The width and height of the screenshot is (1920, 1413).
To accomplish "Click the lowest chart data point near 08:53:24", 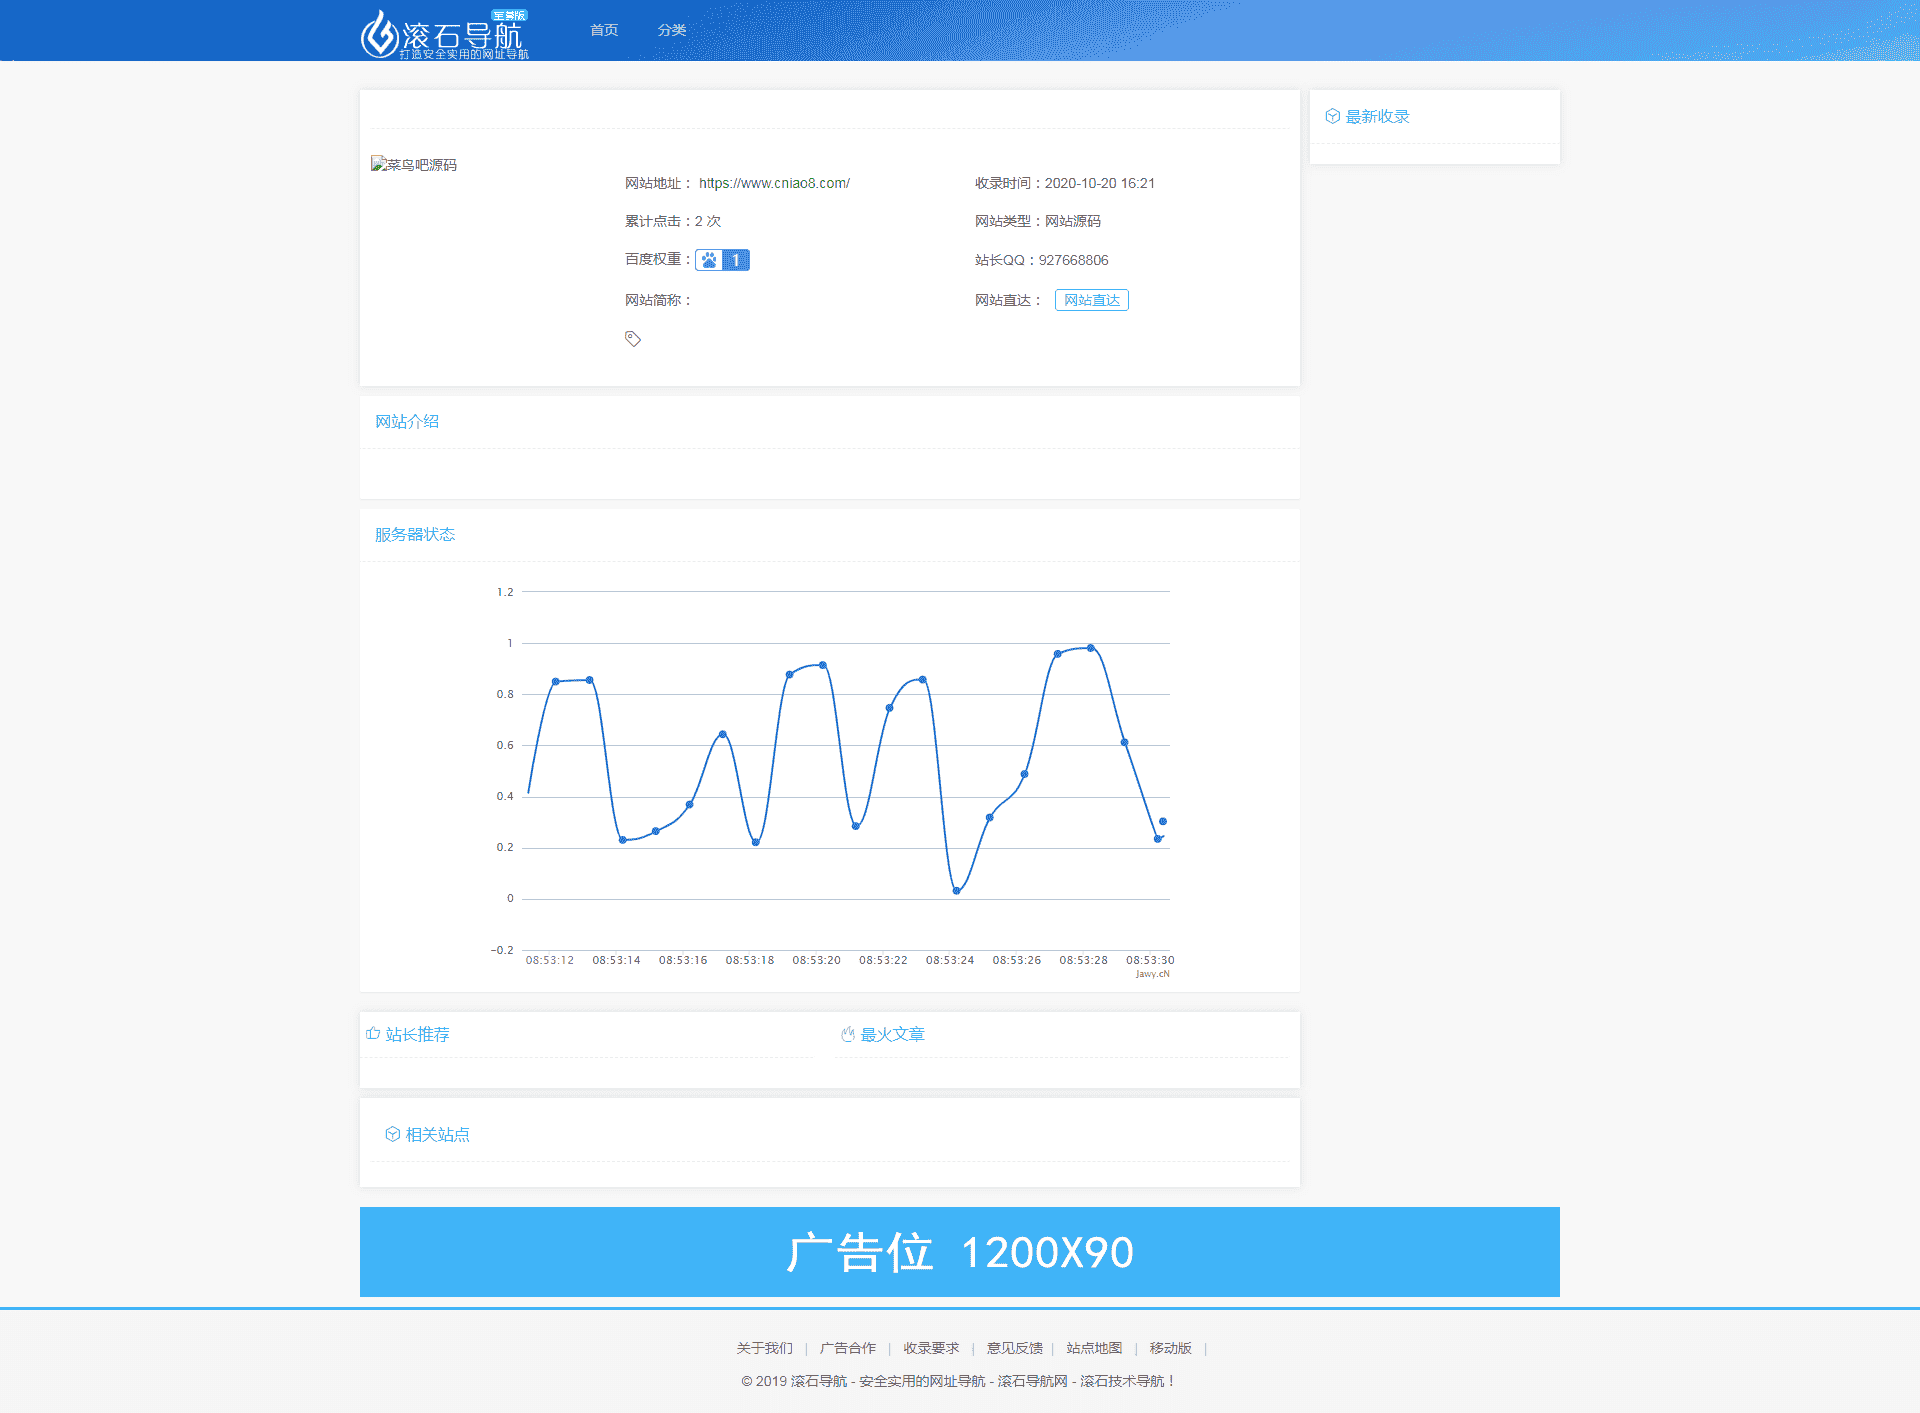I will pyautogui.click(x=957, y=890).
